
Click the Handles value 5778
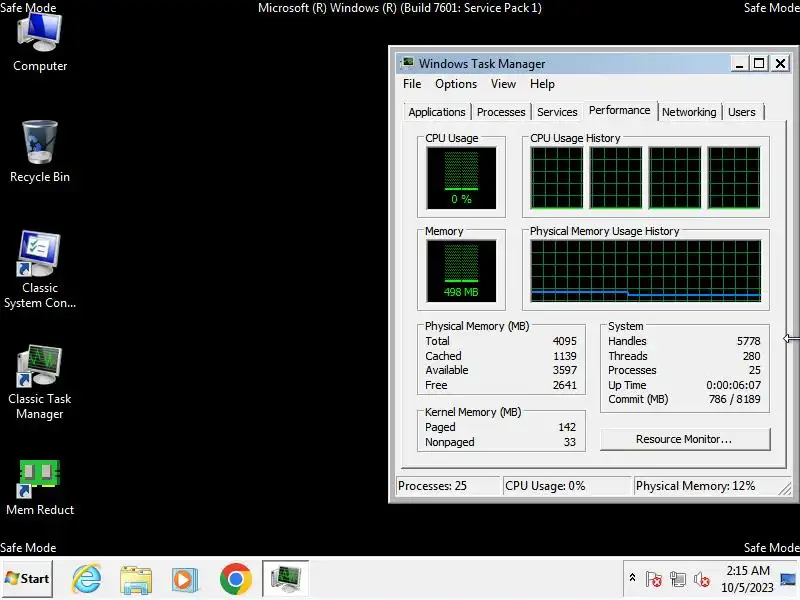748,341
